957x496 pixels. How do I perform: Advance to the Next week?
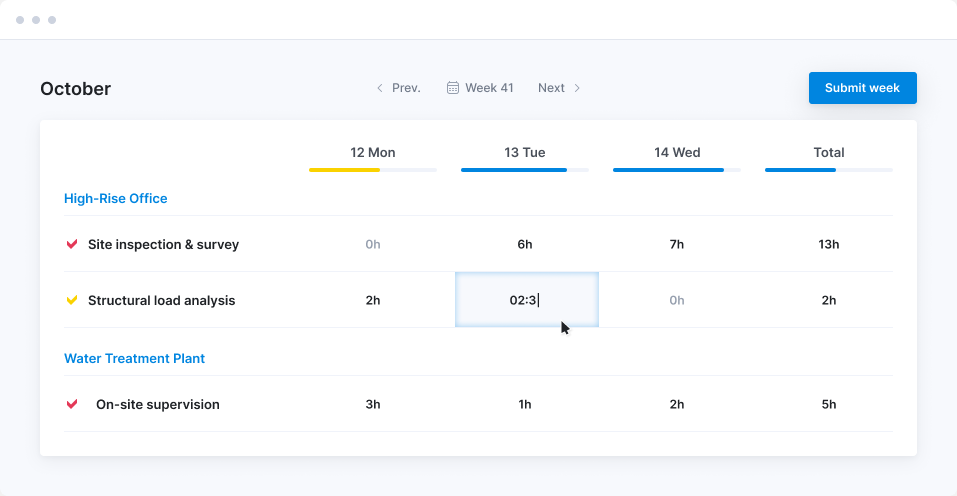point(559,88)
